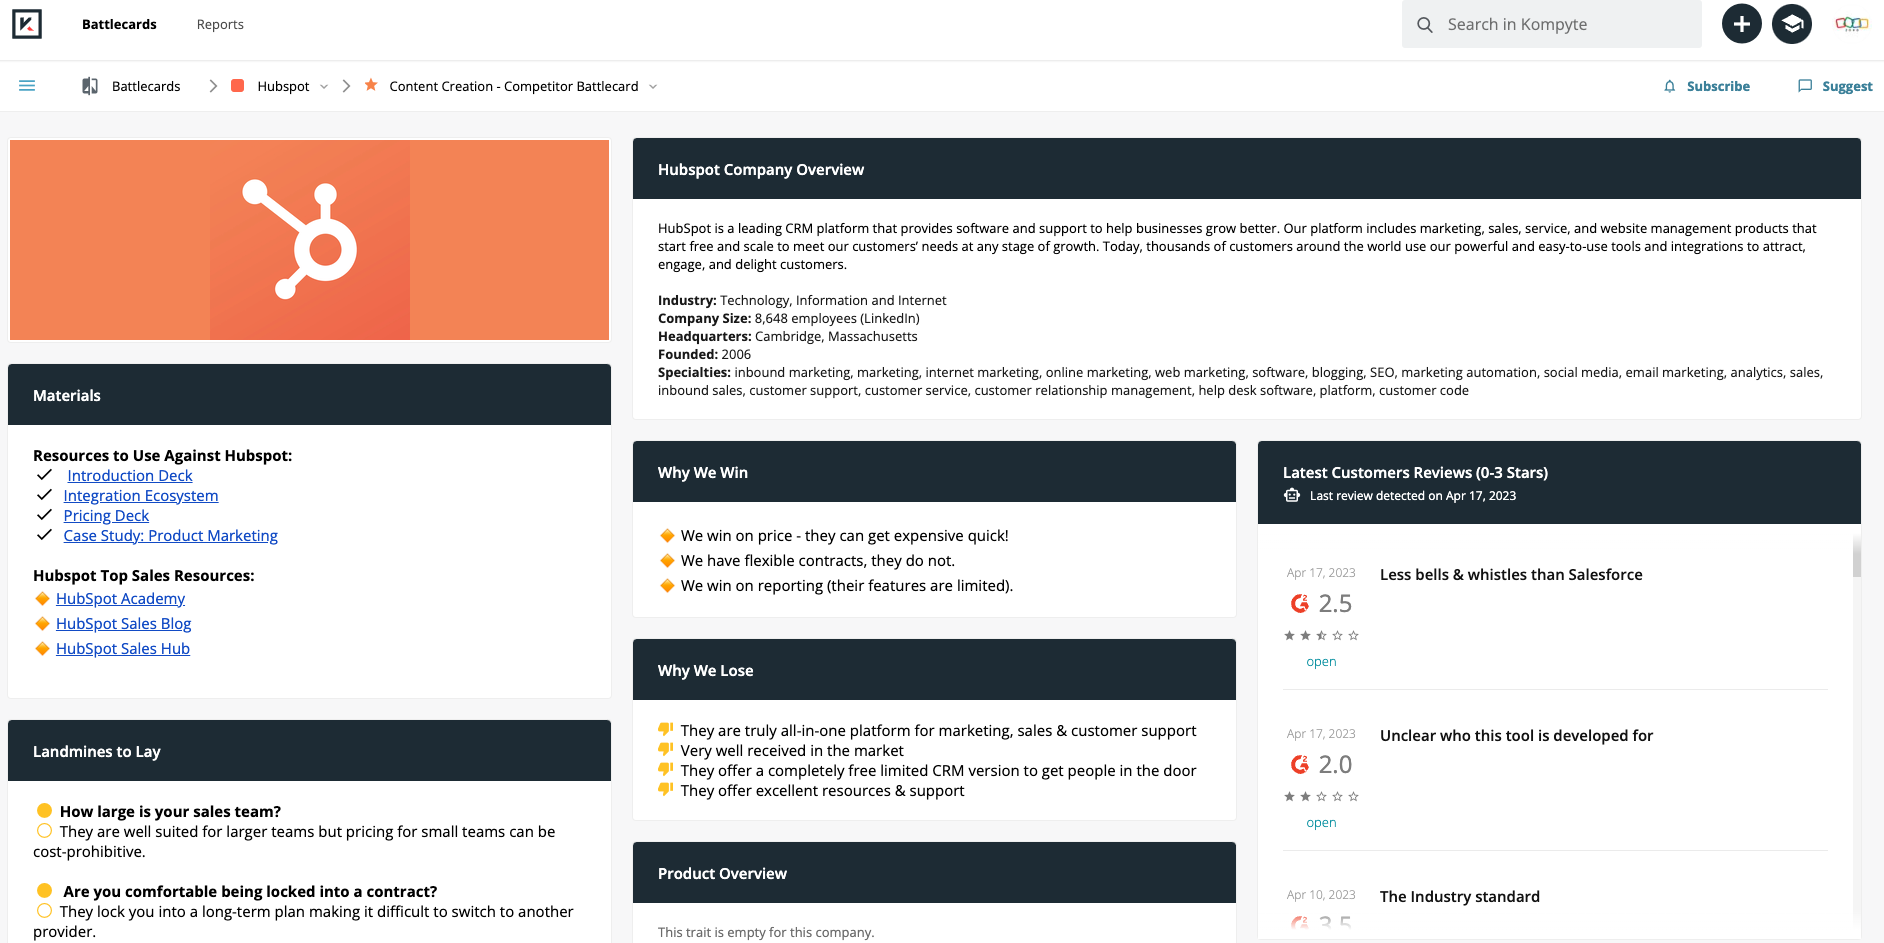Click the HubSpot logo banner image
The image size is (1884, 943).
[309, 240]
